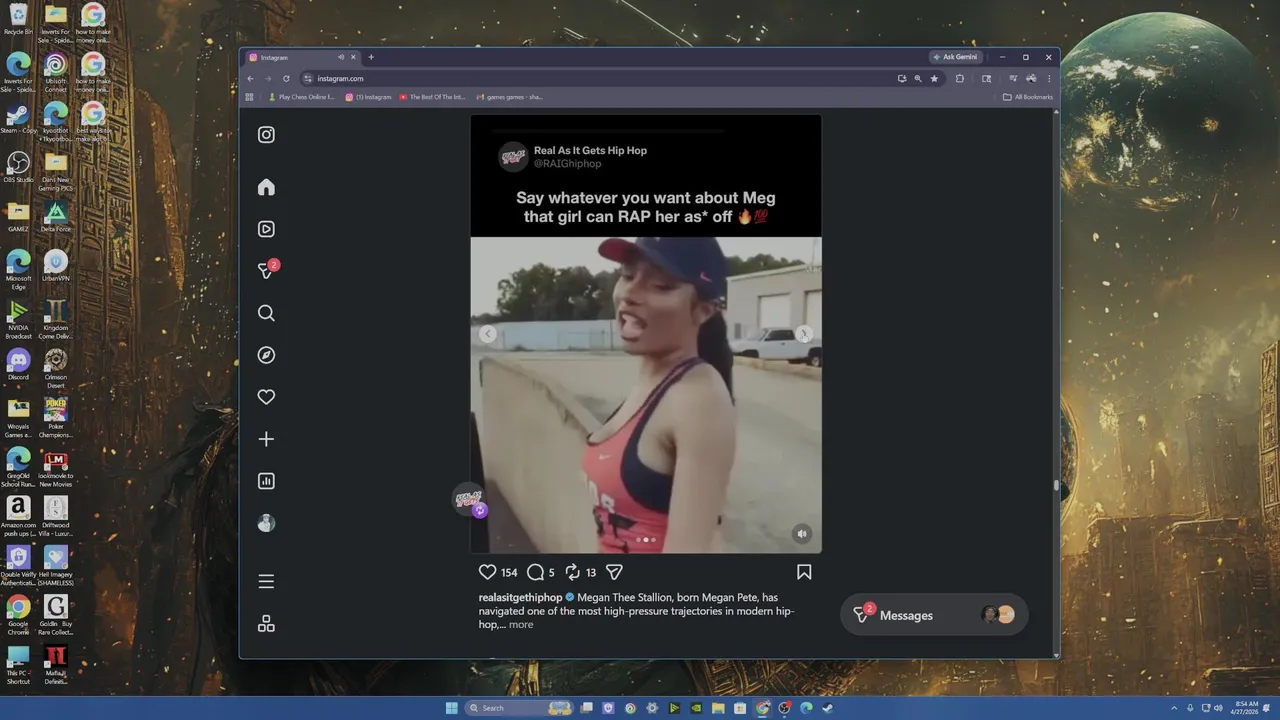Expand caption with 'more' link
This screenshot has width=1280, height=720.
pos(521,624)
